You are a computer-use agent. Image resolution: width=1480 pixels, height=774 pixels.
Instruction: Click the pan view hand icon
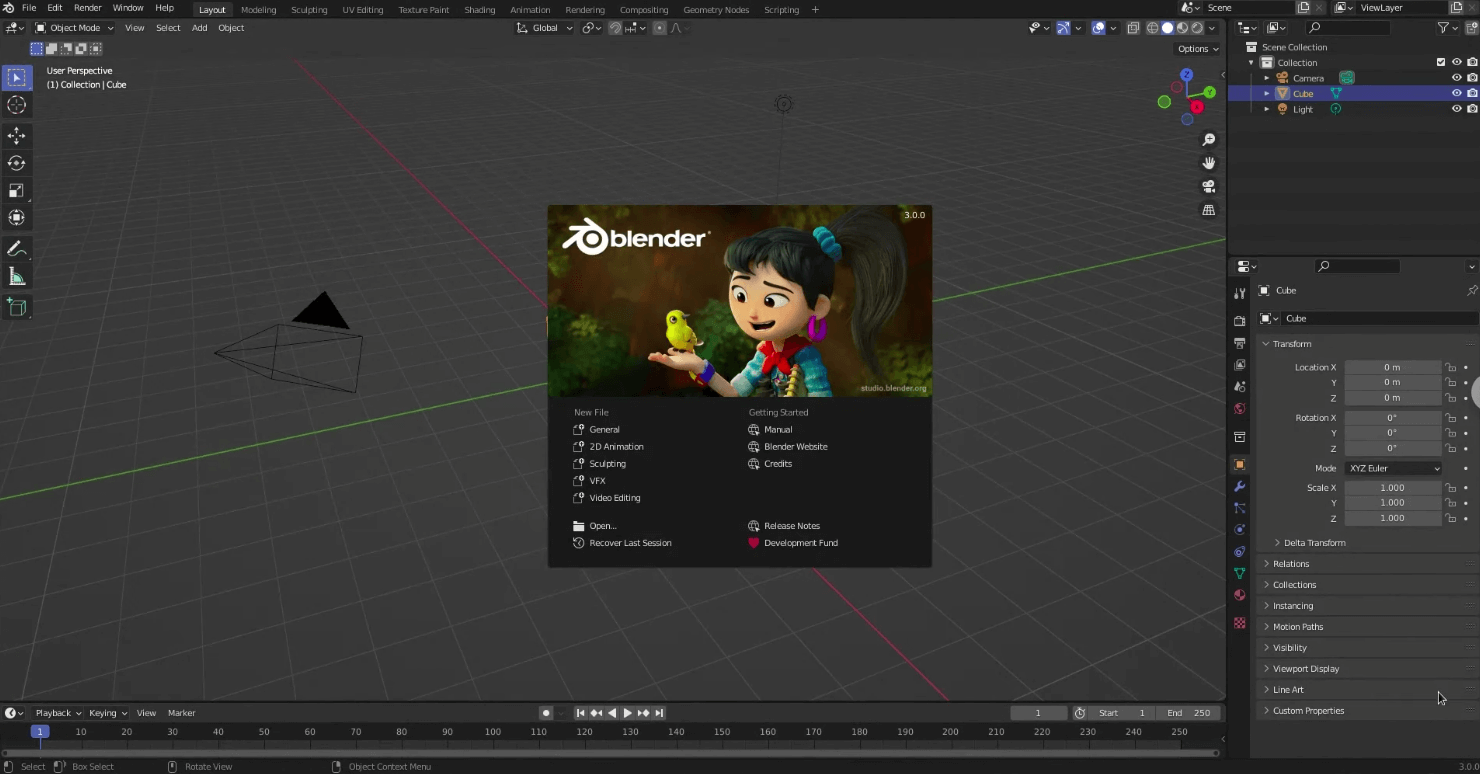(1209, 163)
